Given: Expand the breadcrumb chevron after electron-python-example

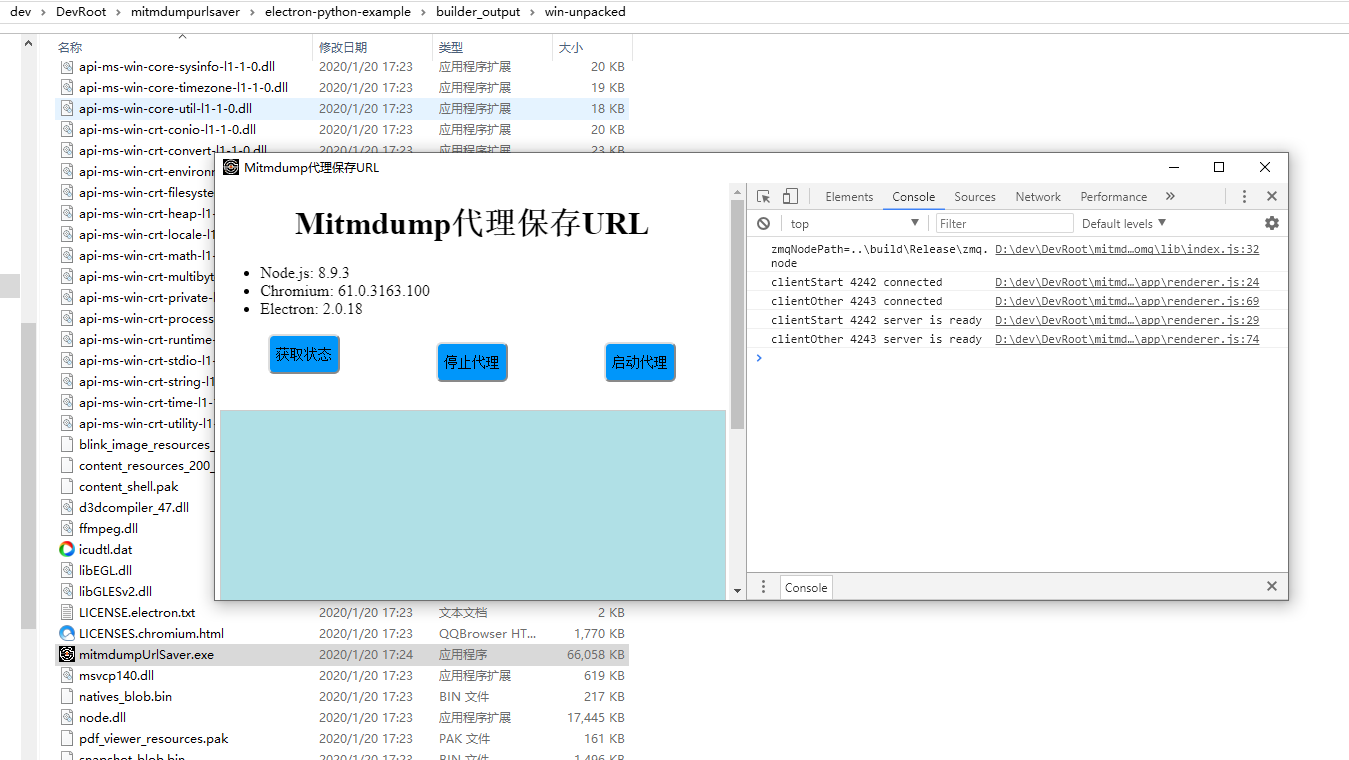Looking at the screenshot, I should coord(423,12).
